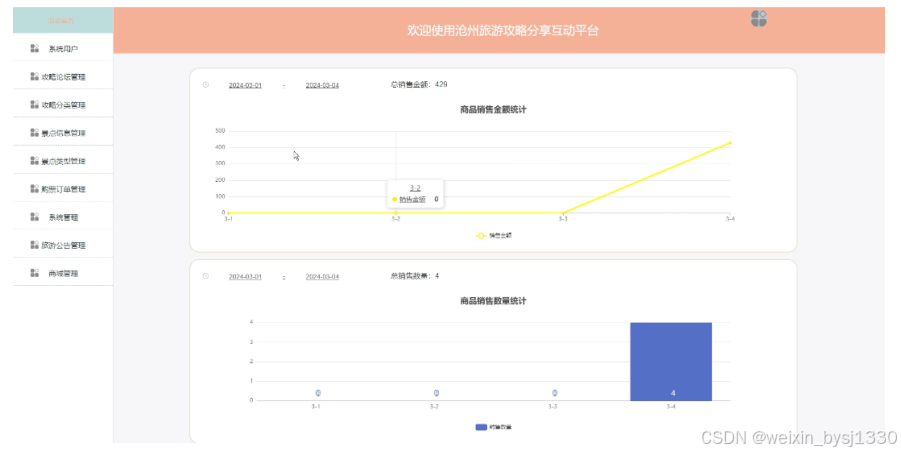Viewport: 901px width, 453px height.
Task: Click the 3-3 data point on the line chart
Action: click(563, 213)
